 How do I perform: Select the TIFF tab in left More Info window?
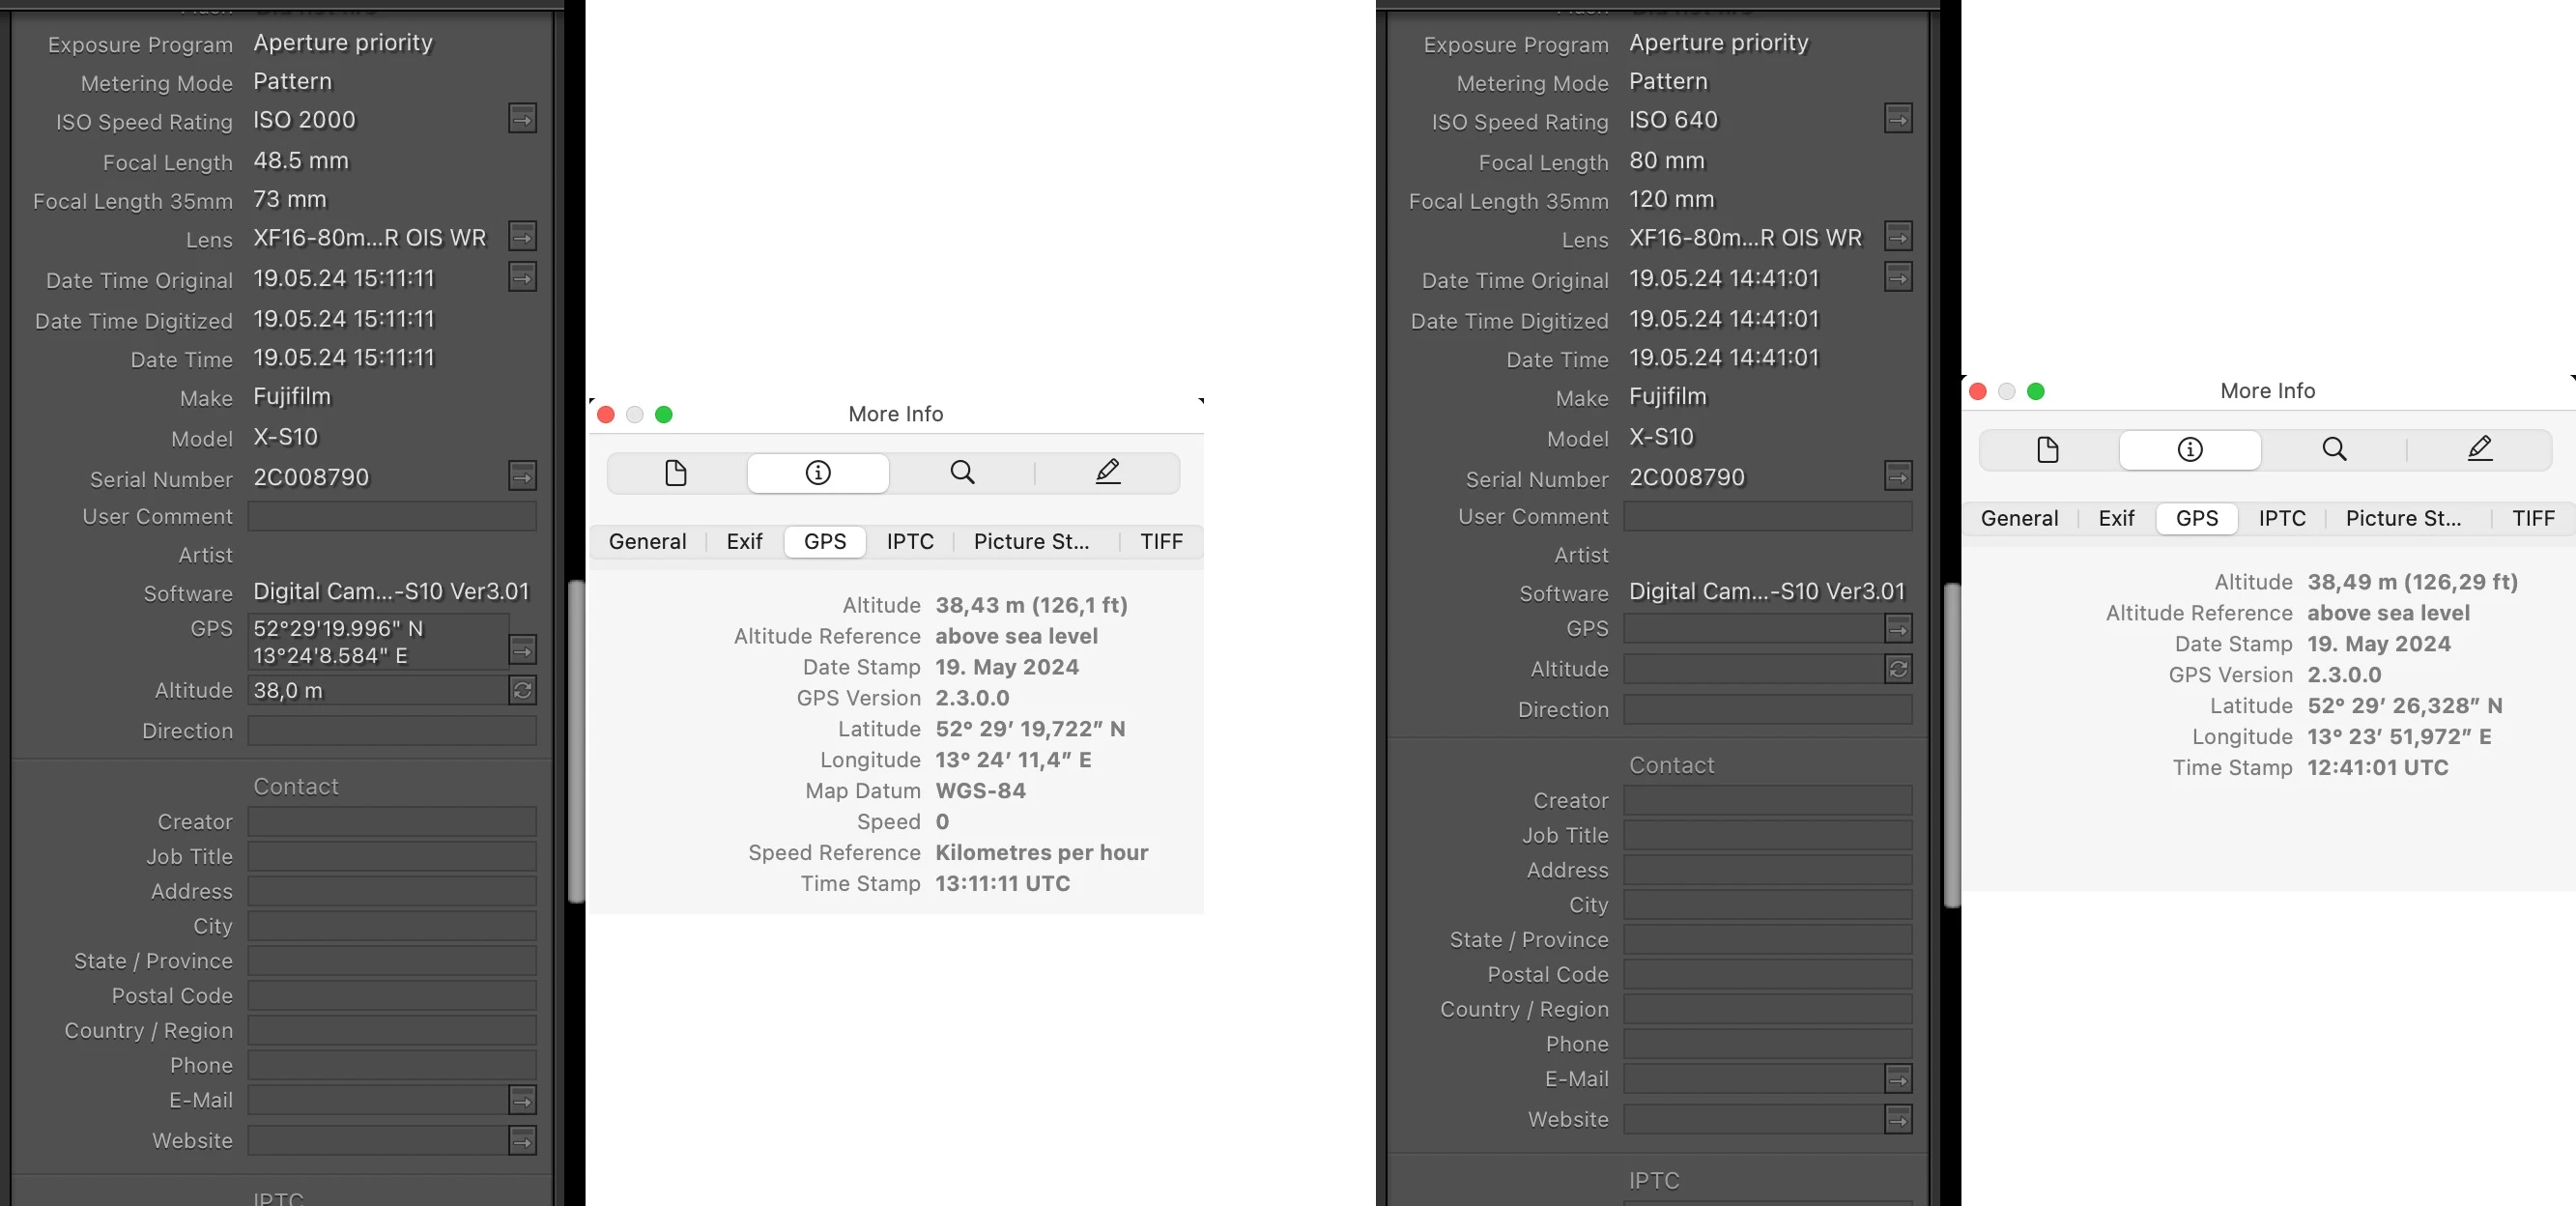pos(1160,541)
